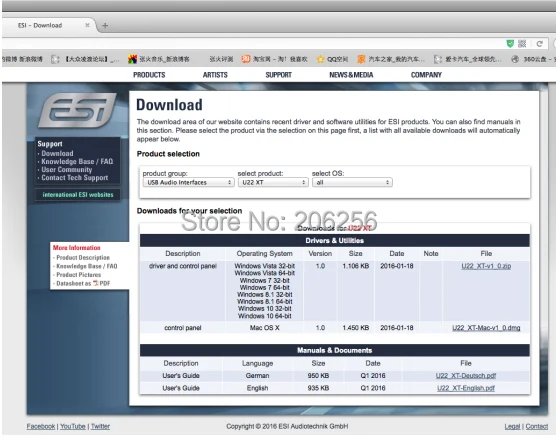Open Knowledge Base / FAQ in Support sidebar
556x441 pixels.
pyautogui.click(x=77, y=162)
